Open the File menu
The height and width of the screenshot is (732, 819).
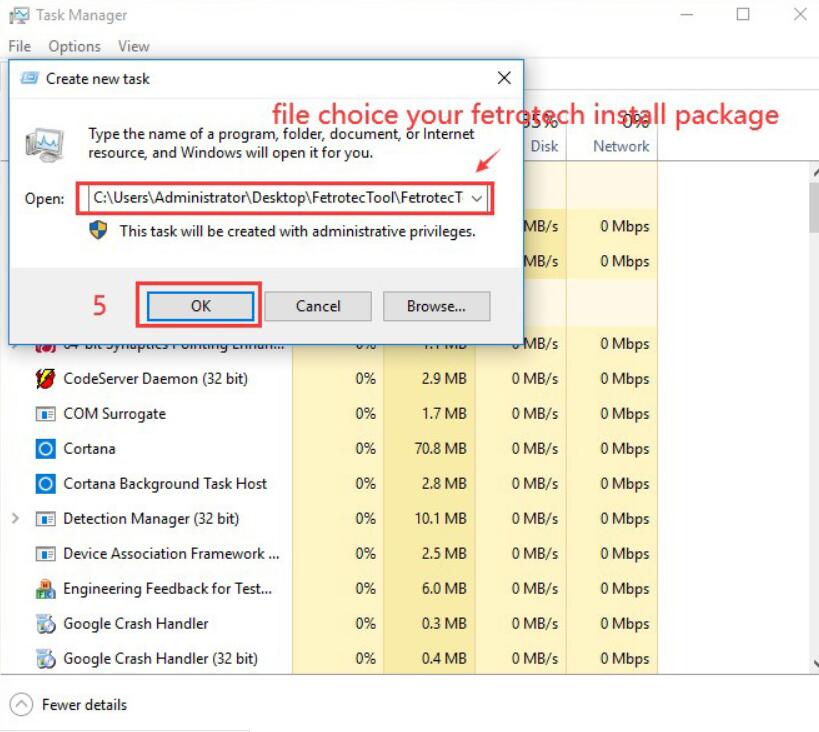tap(19, 47)
